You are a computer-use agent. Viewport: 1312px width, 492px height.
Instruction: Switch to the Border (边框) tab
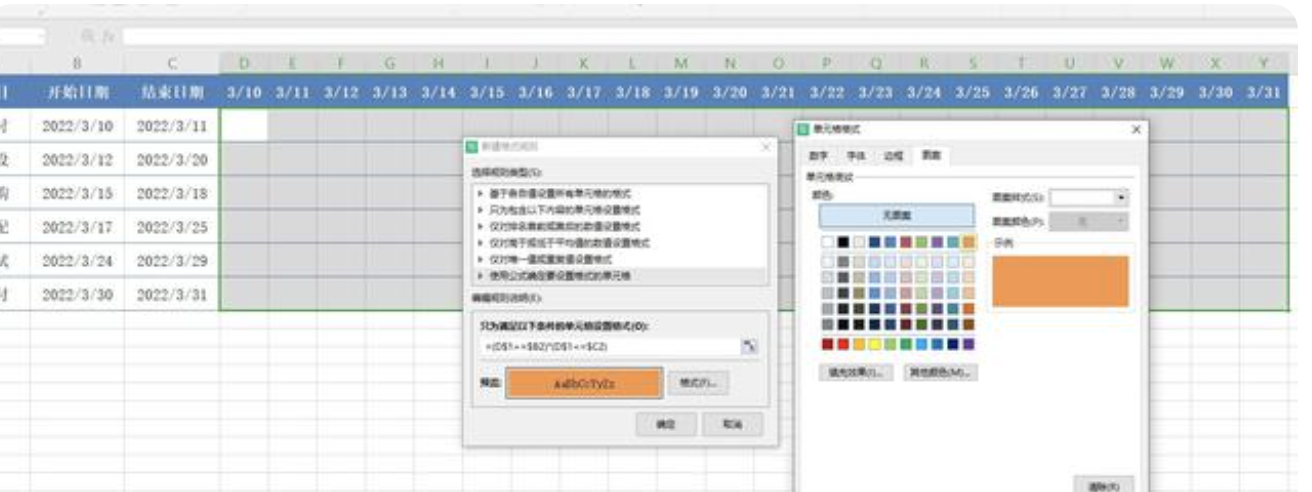coord(892,156)
